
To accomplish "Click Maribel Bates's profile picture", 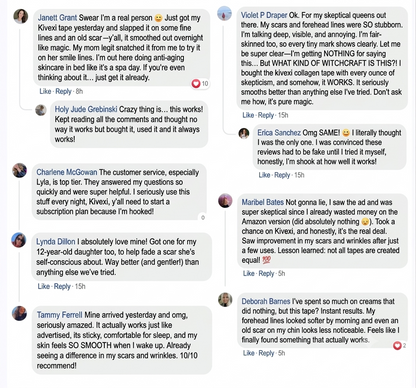I will tap(225, 200).
